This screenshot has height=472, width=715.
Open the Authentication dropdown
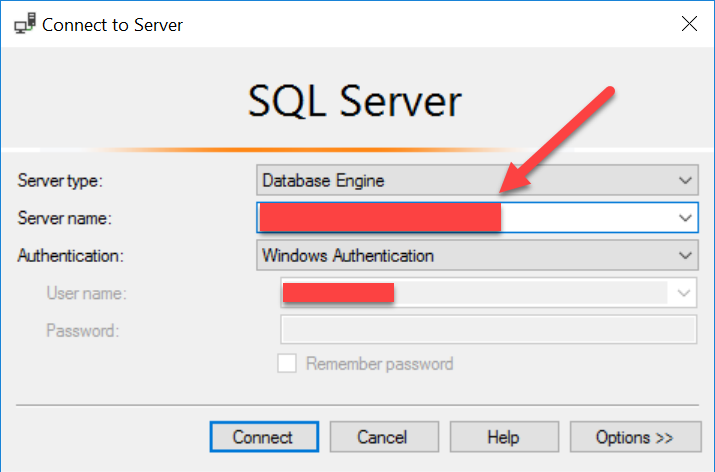coord(477,255)
